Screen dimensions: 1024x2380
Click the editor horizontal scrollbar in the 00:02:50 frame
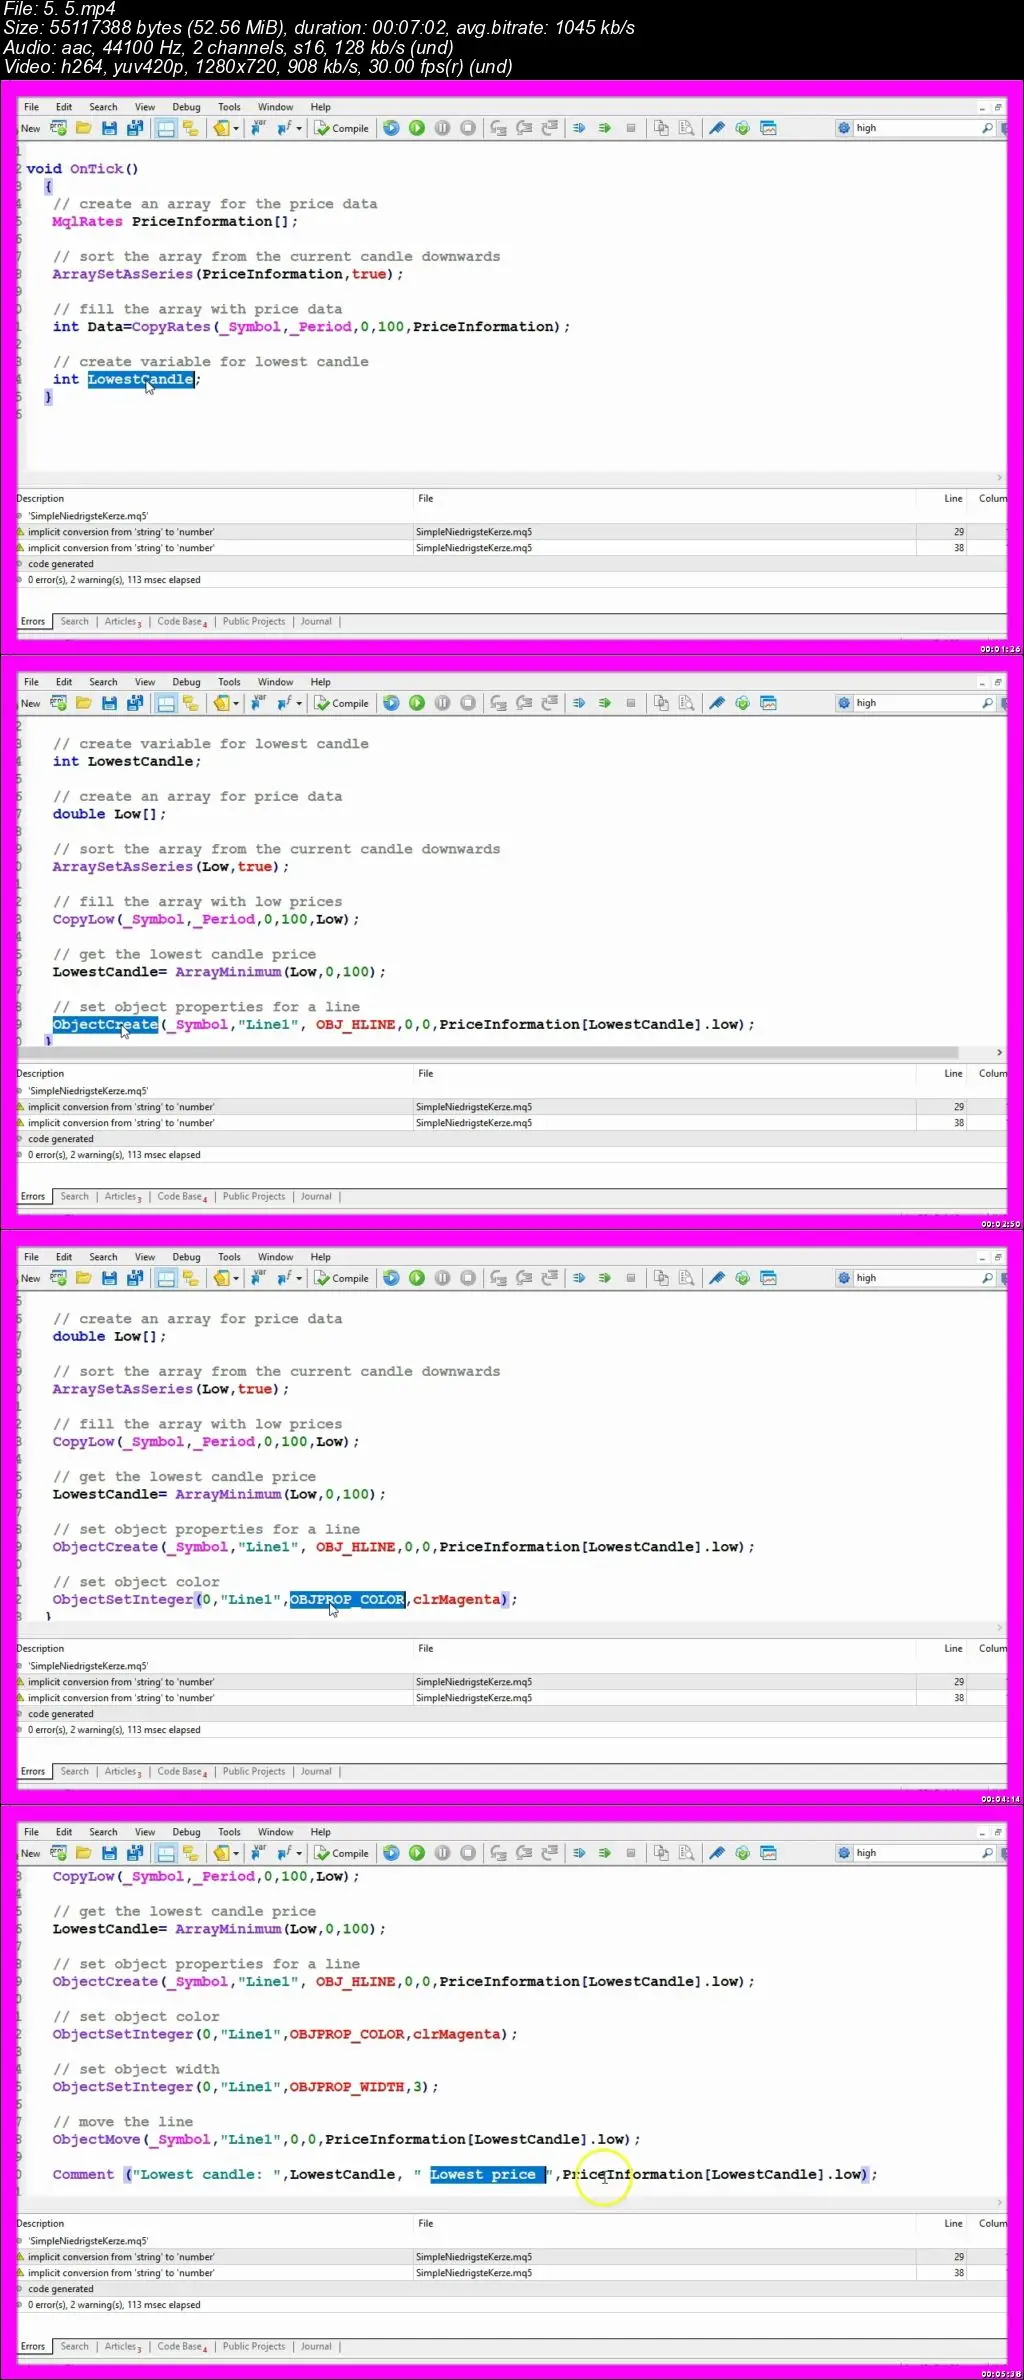coord(488,1053)
